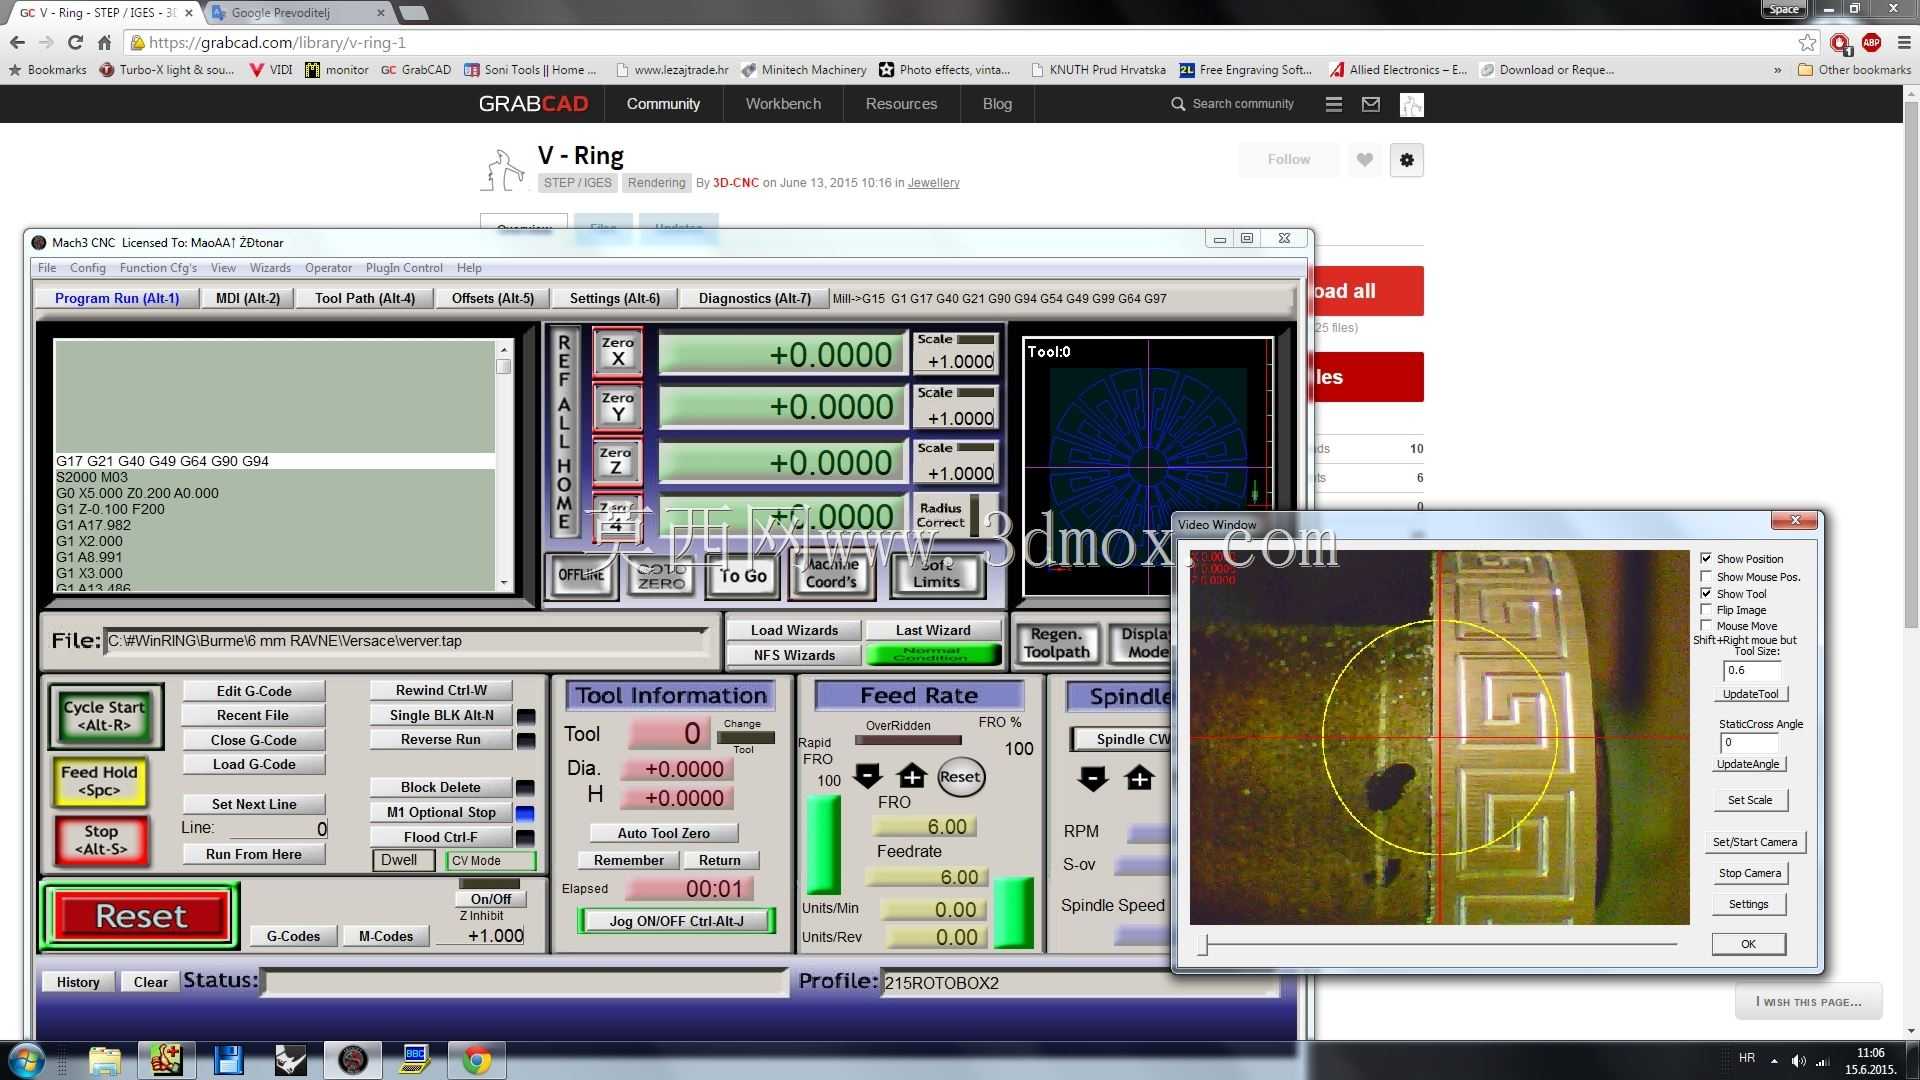Open model settings gear on GrabCAD
Viewport: 1920px width, 1080px height.
click(x=1407, y=160)
